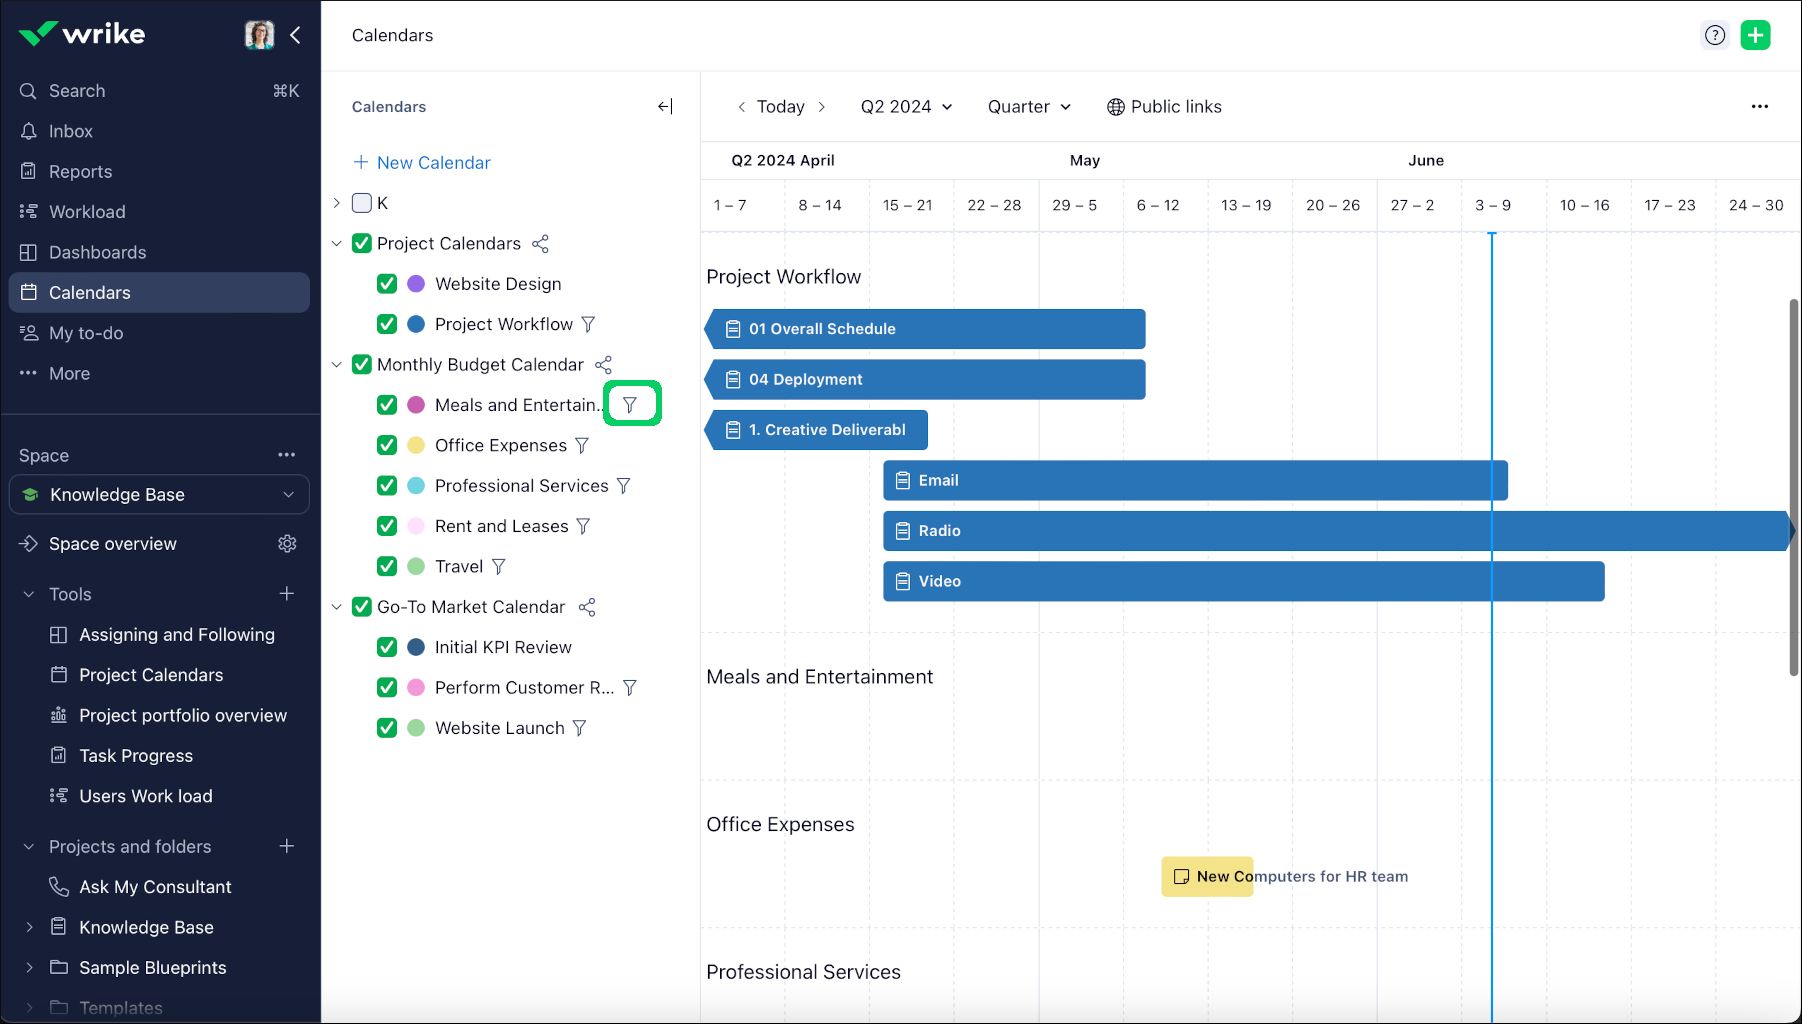Uncheck the Website Design calendar
The height and width of the screenshot is (1024, 1802).
pyautogui.click(x=387, y=284)
